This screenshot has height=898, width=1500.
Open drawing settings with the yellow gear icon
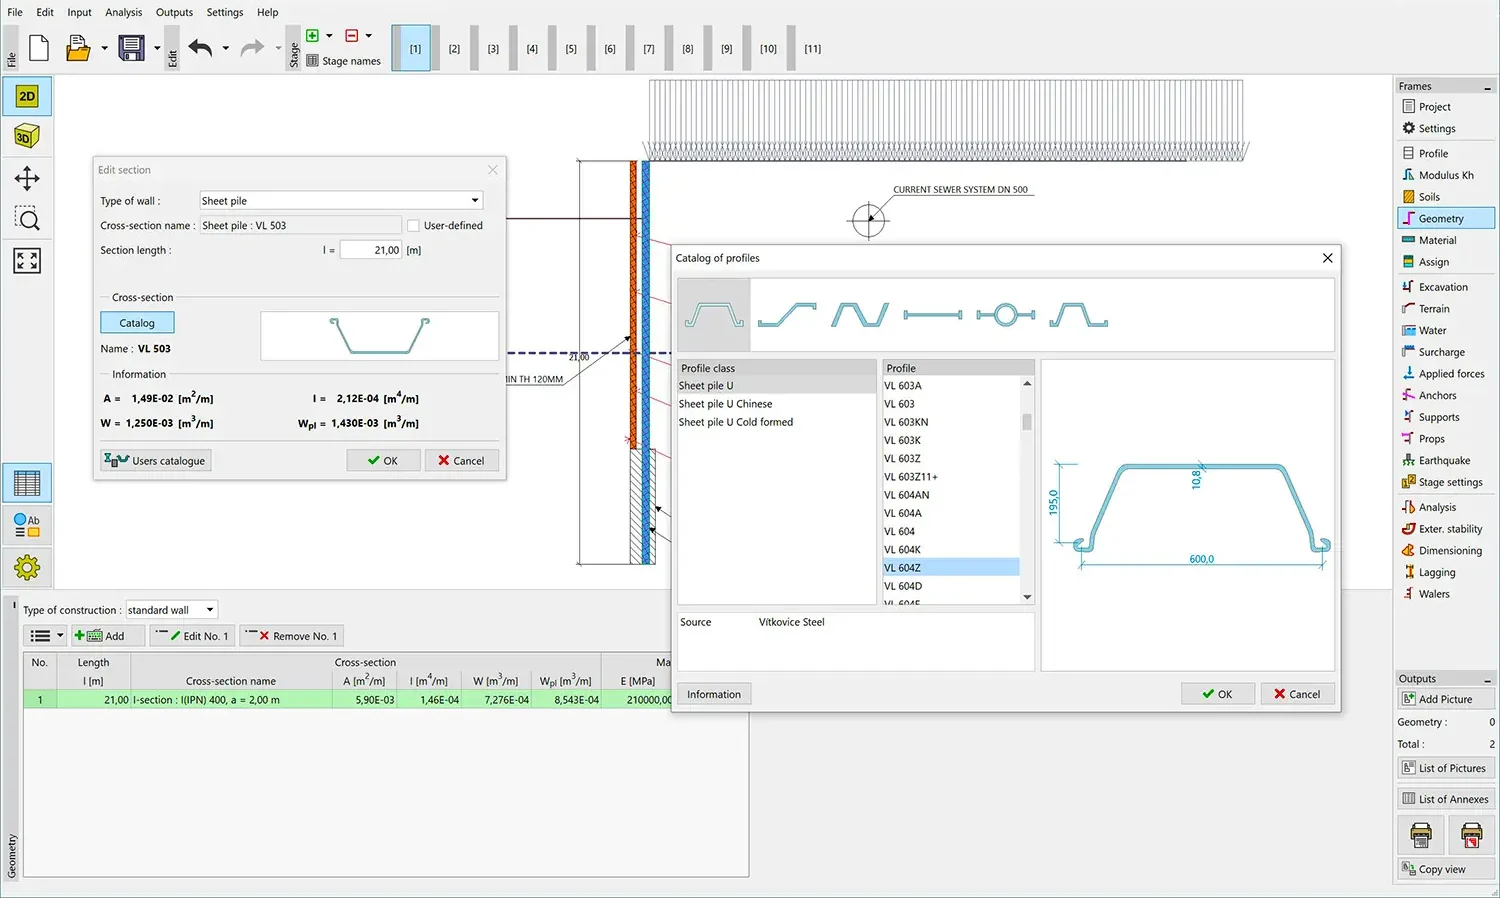coord(27,568)
